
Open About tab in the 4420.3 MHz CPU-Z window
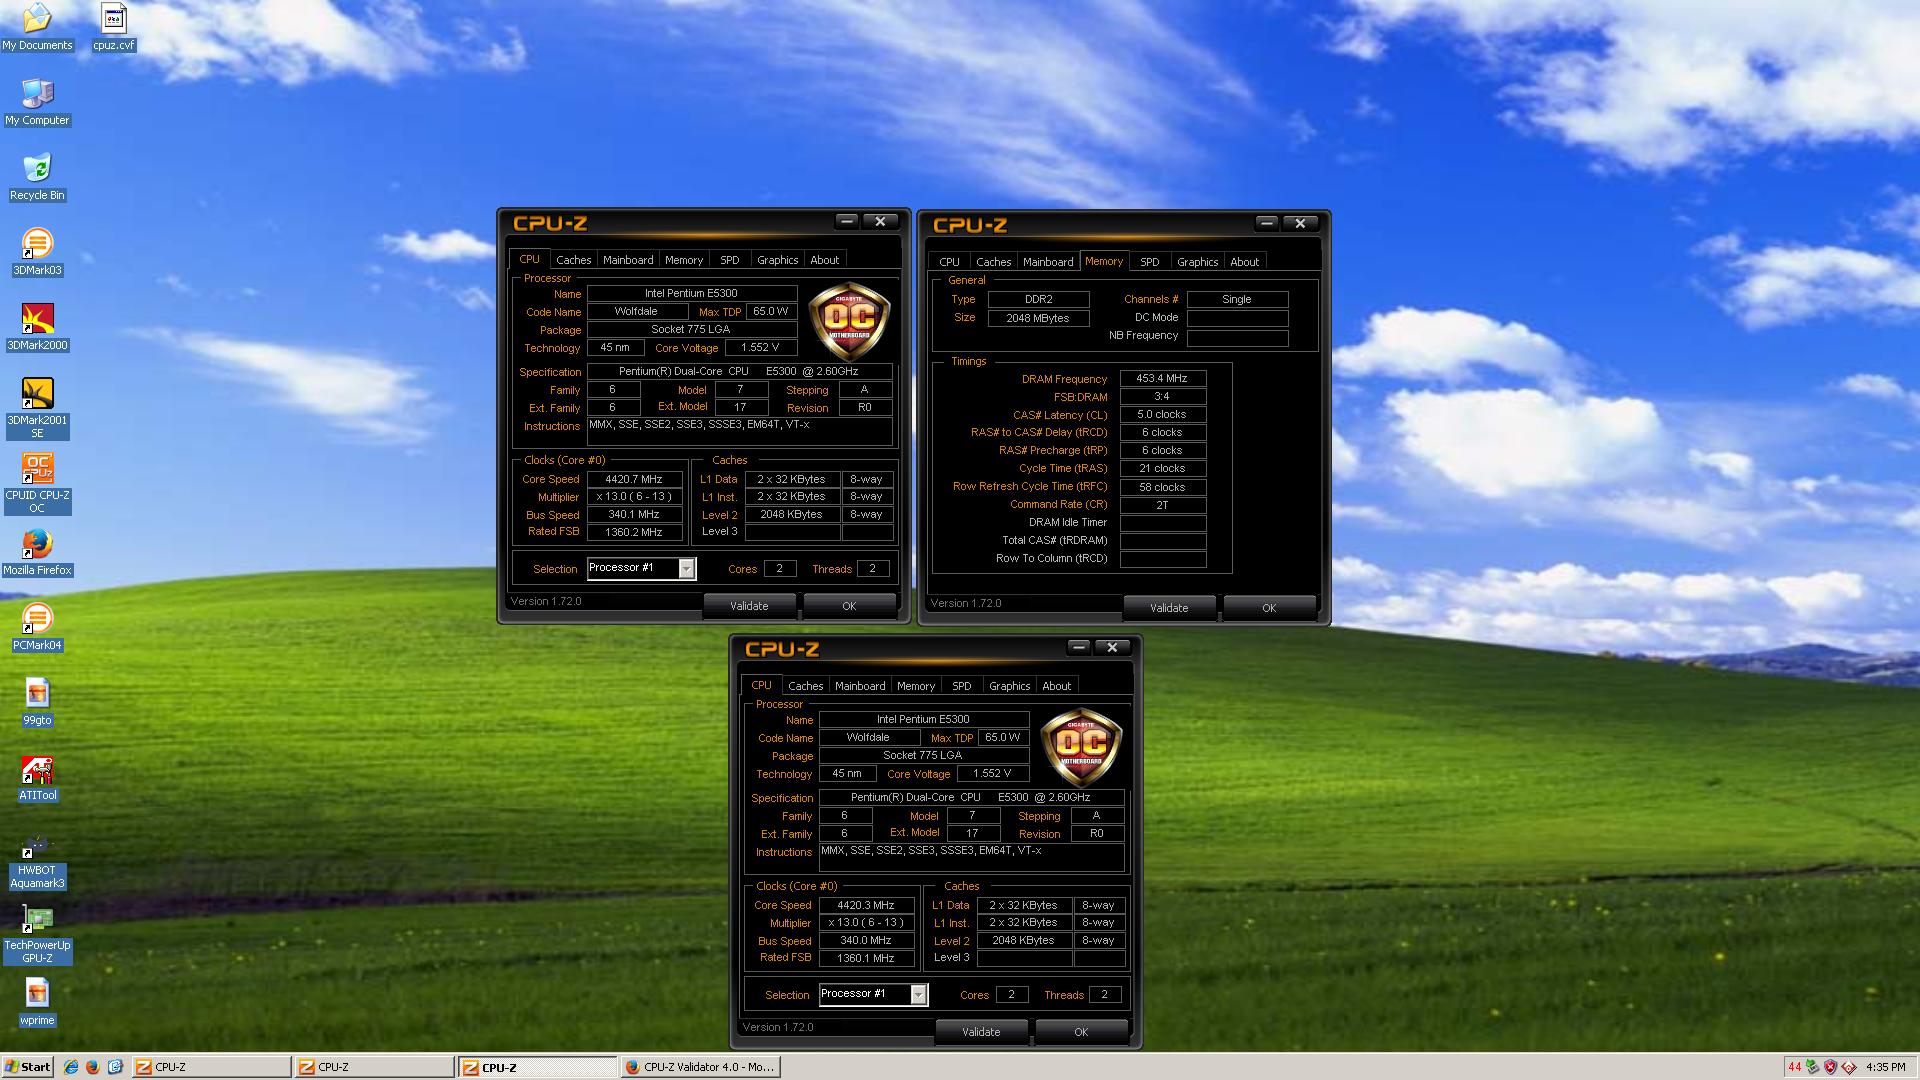tap(1057, 686)
